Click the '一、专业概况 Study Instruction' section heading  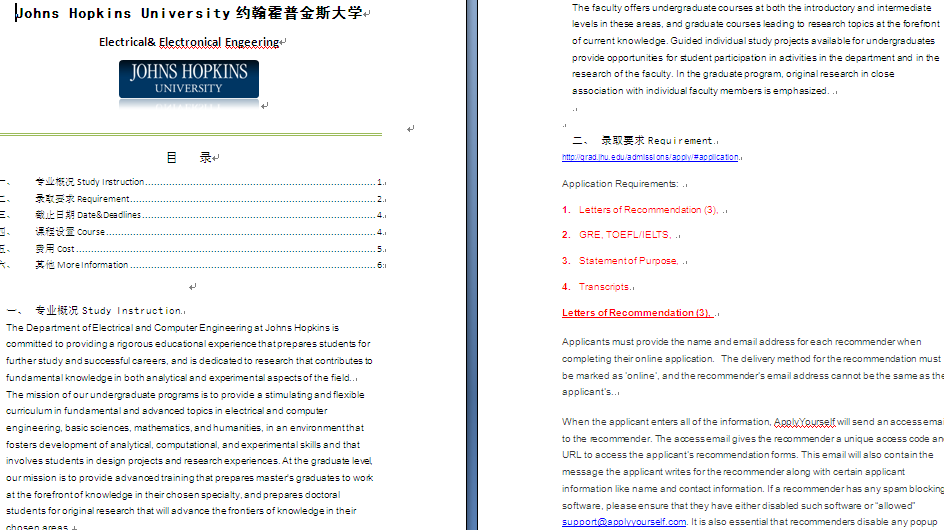[x=94, y=311]
